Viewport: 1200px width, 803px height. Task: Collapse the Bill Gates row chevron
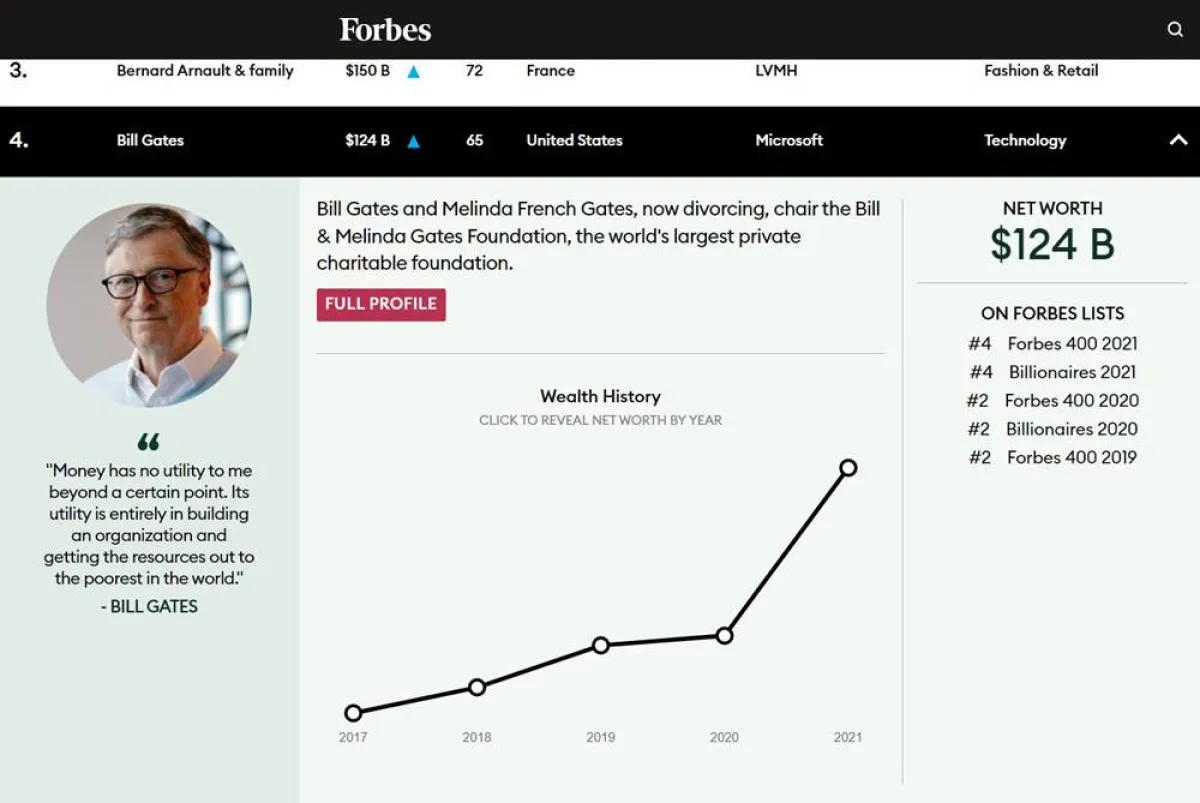[1178, 141]
